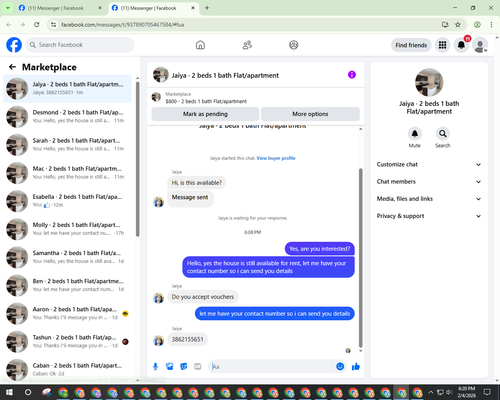Click the browser address bar URL
The height and width of the screenshot is (400, 500).
pos(122,25)
